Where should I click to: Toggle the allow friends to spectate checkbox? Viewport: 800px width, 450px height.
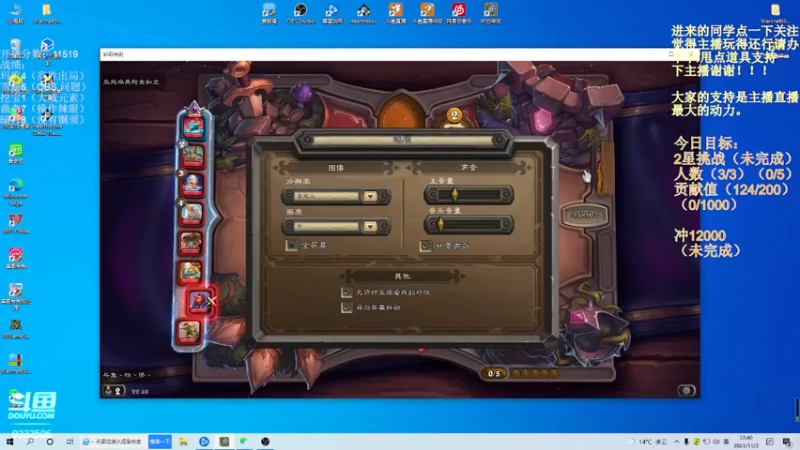click(x=347, y=292)
